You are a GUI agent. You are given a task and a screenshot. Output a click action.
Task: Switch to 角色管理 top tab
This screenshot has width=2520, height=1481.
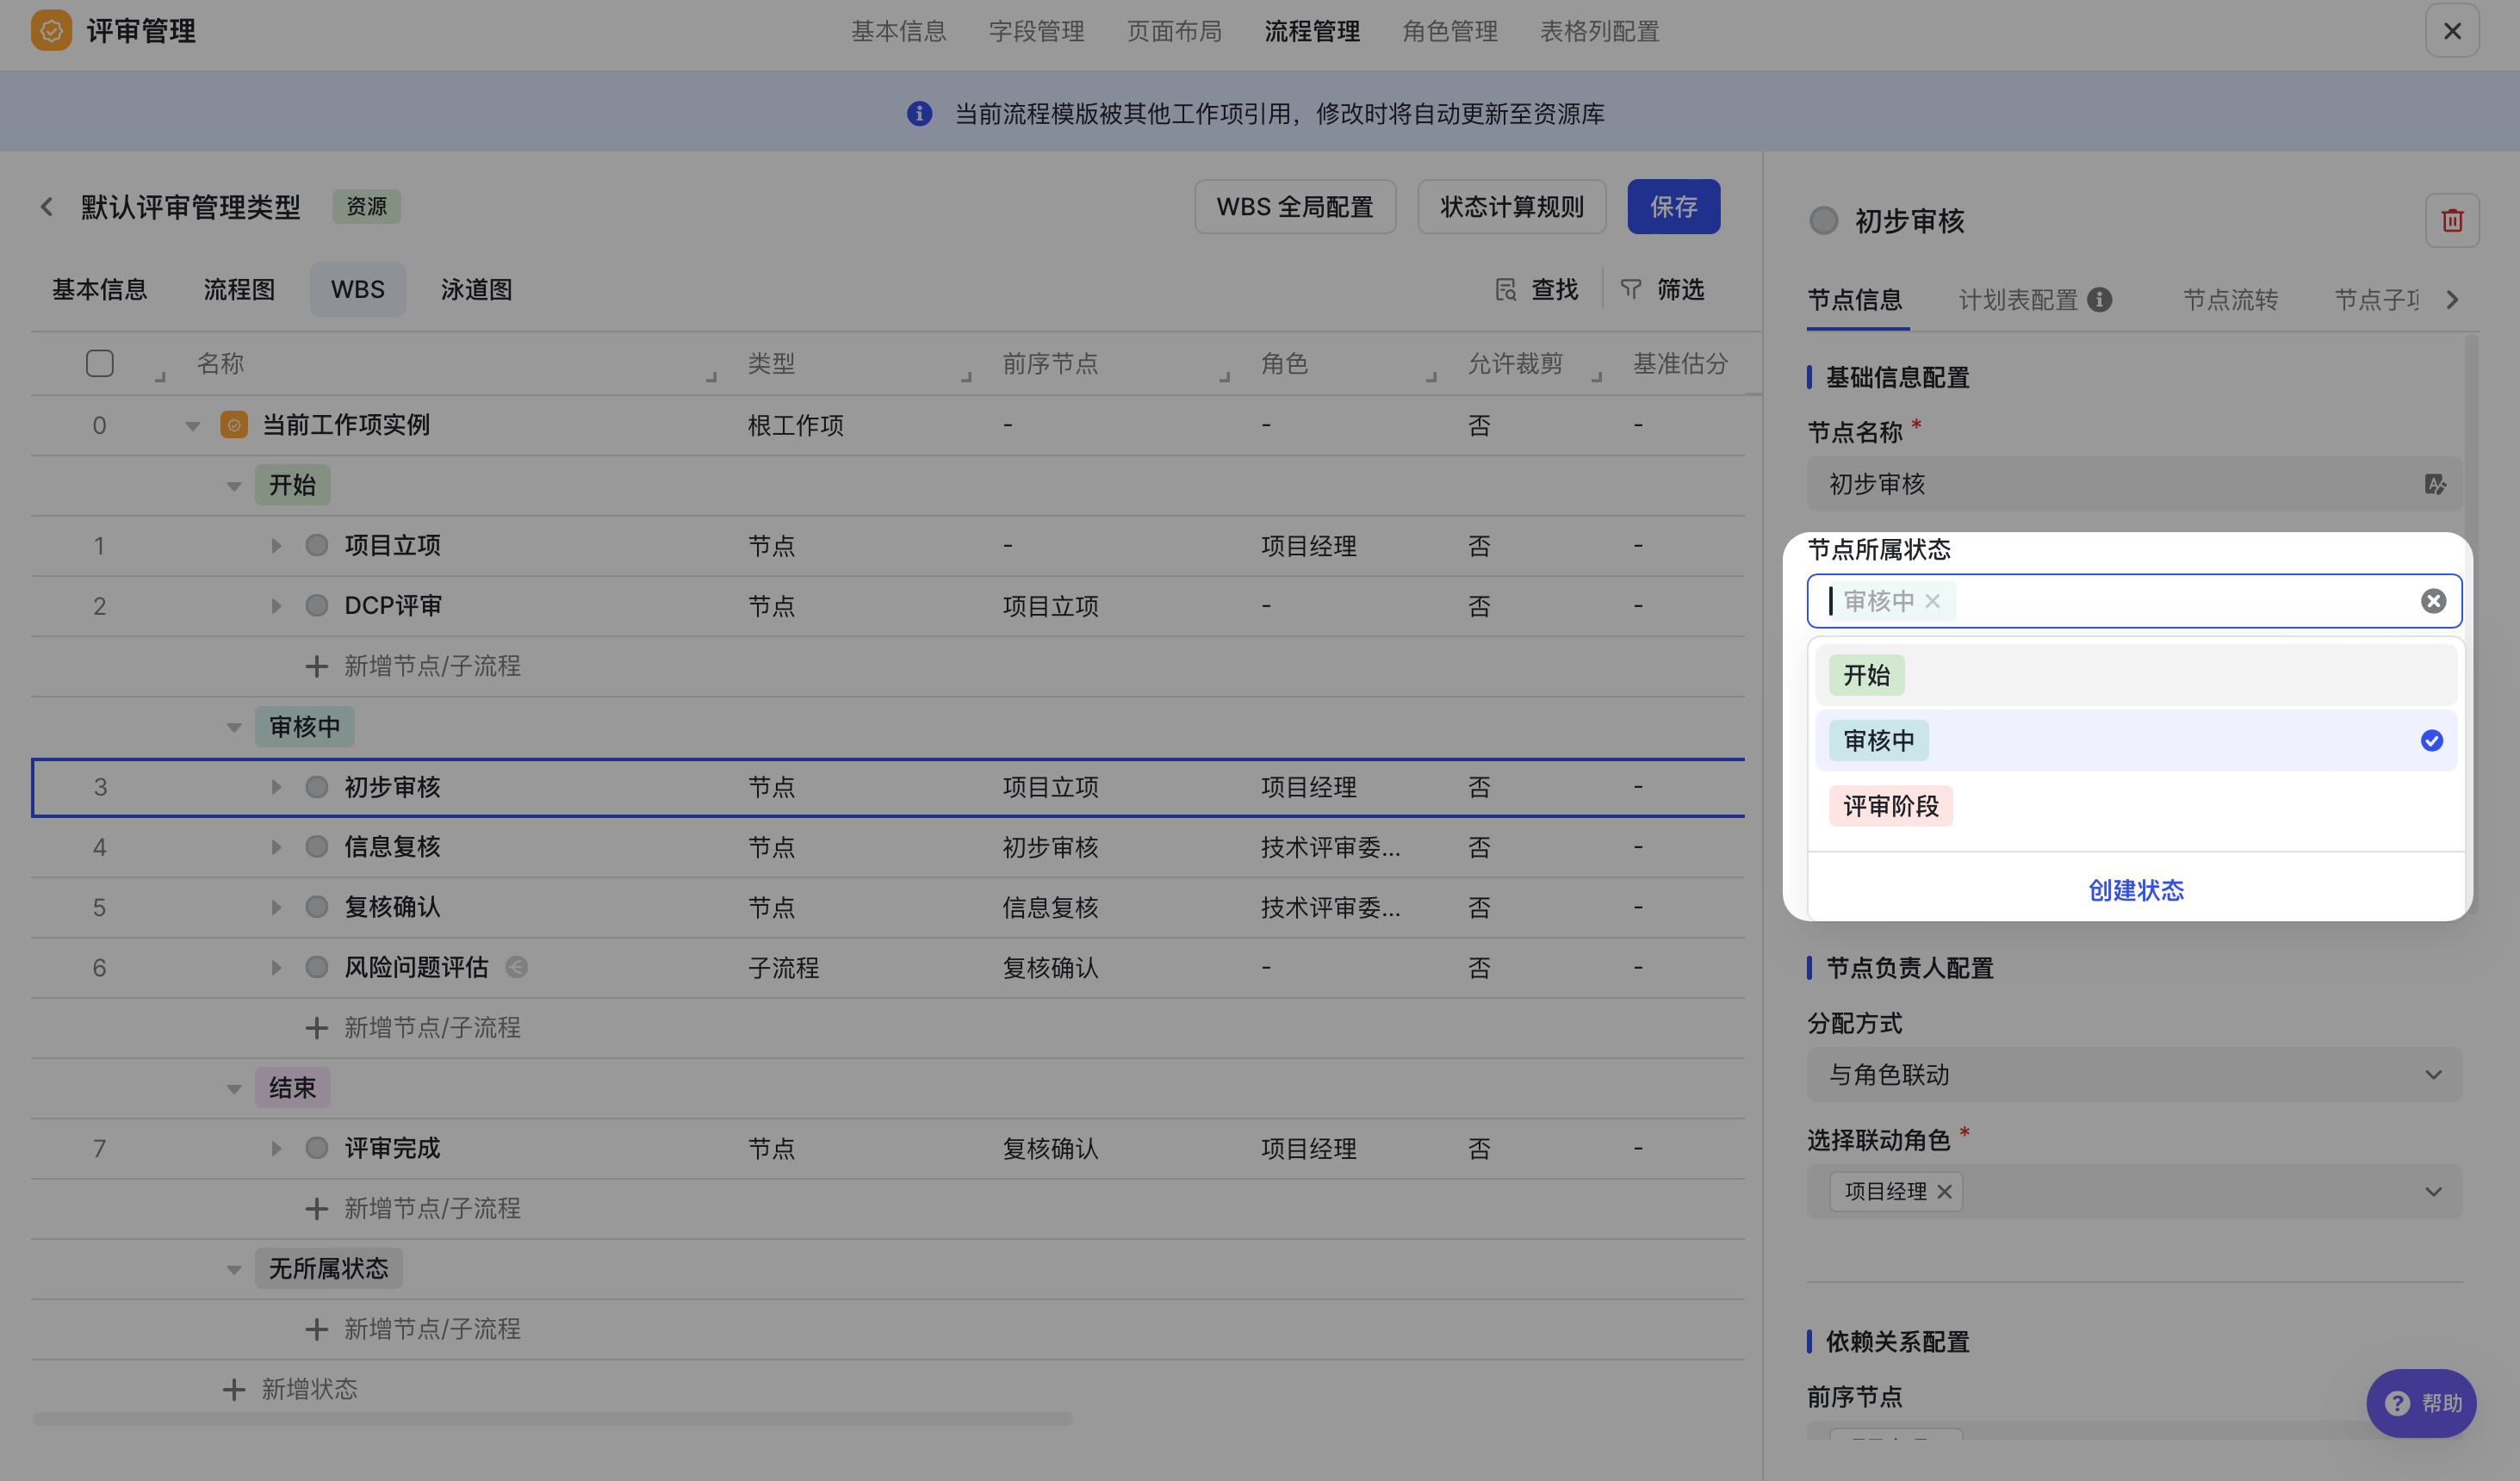[1449, 31]
